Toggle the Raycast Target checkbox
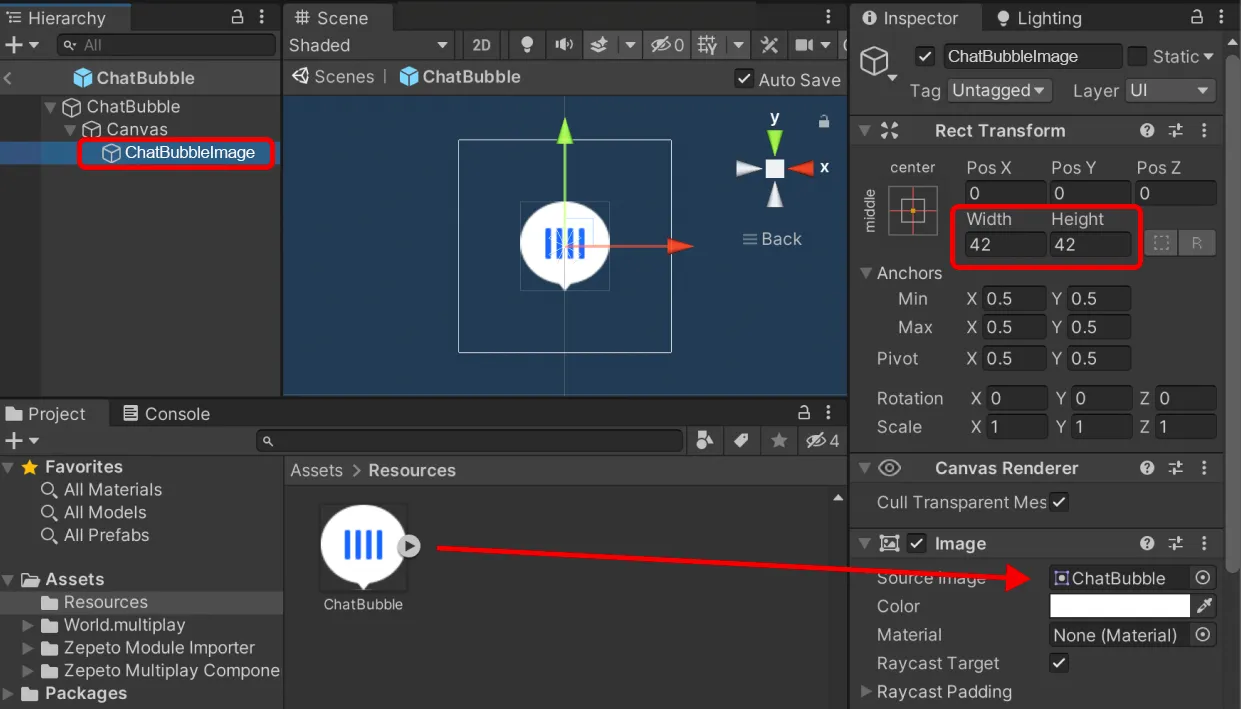The height and width of the screenshot is (709, 1241). (1059, 663)
